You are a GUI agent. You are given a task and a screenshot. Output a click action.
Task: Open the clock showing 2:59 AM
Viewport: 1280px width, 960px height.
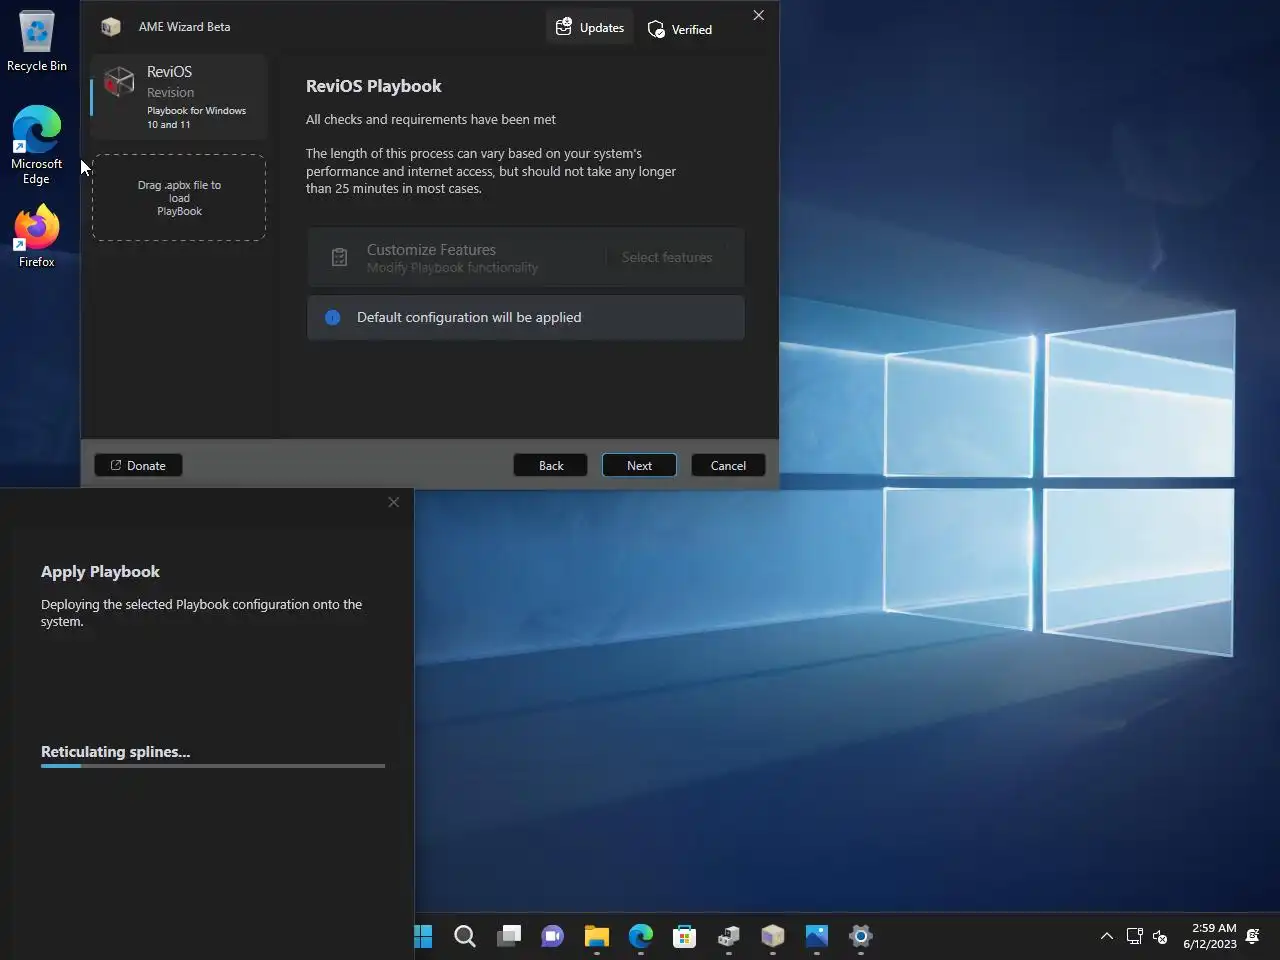coord(1210,936)
